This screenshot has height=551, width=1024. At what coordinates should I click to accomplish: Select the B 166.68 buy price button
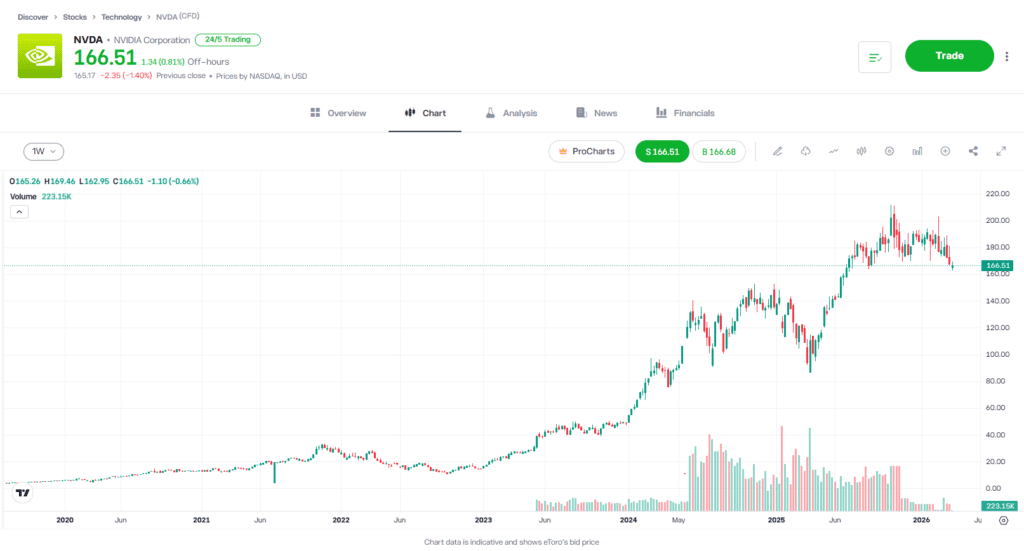719,151
